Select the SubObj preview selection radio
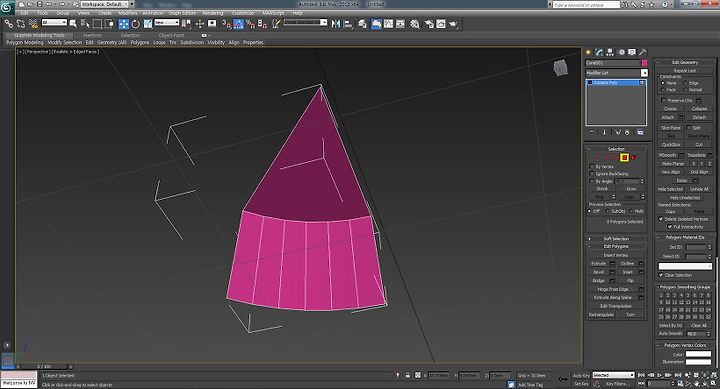 click(x=608, y=211)
